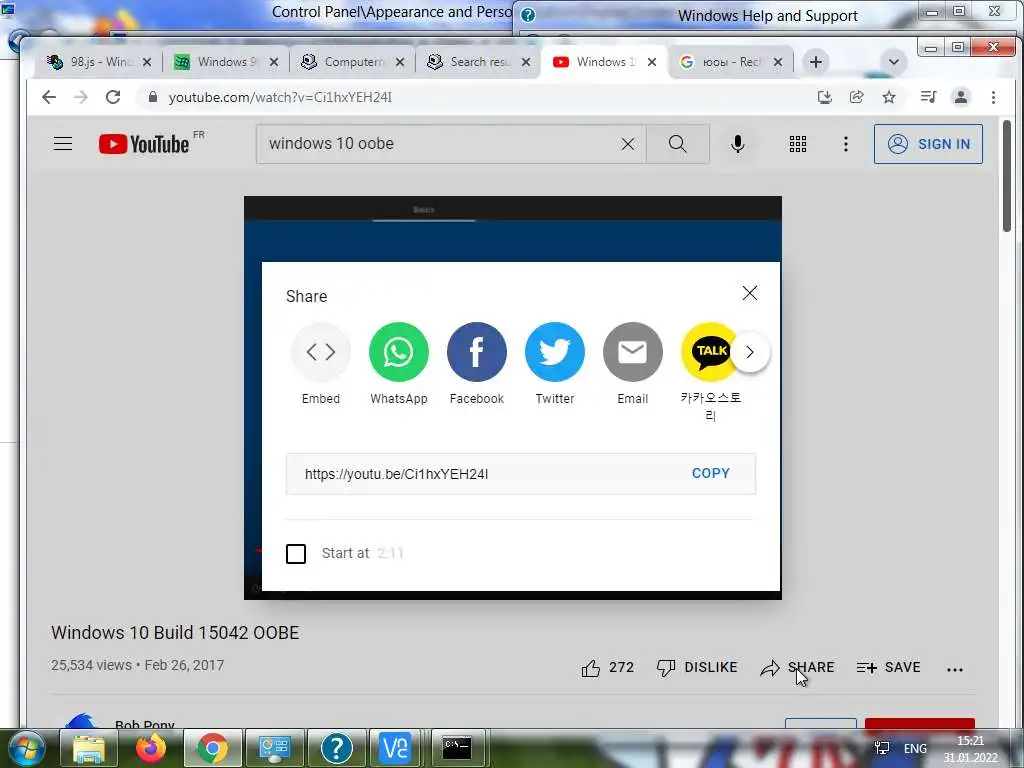
Task: Share this page icon in omnibox
Action: point(857,97)
